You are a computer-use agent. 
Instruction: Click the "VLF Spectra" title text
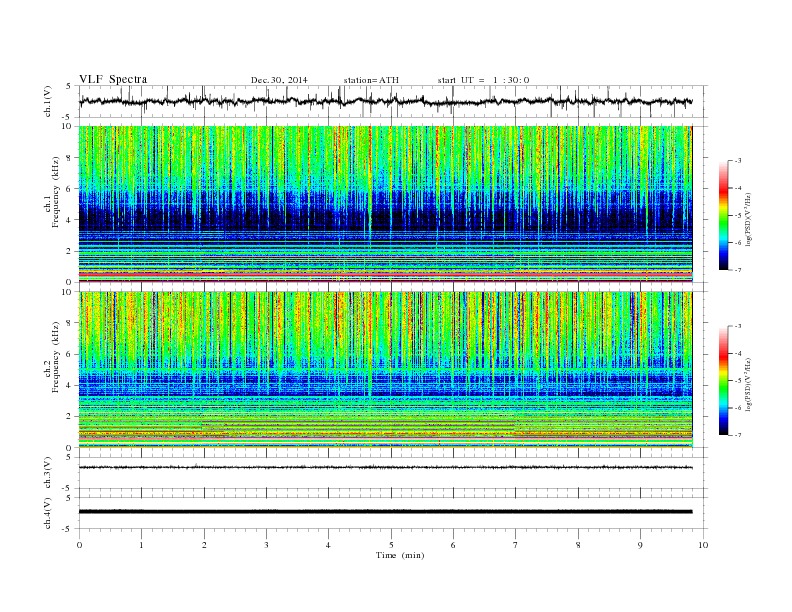[x=113, y=79]
